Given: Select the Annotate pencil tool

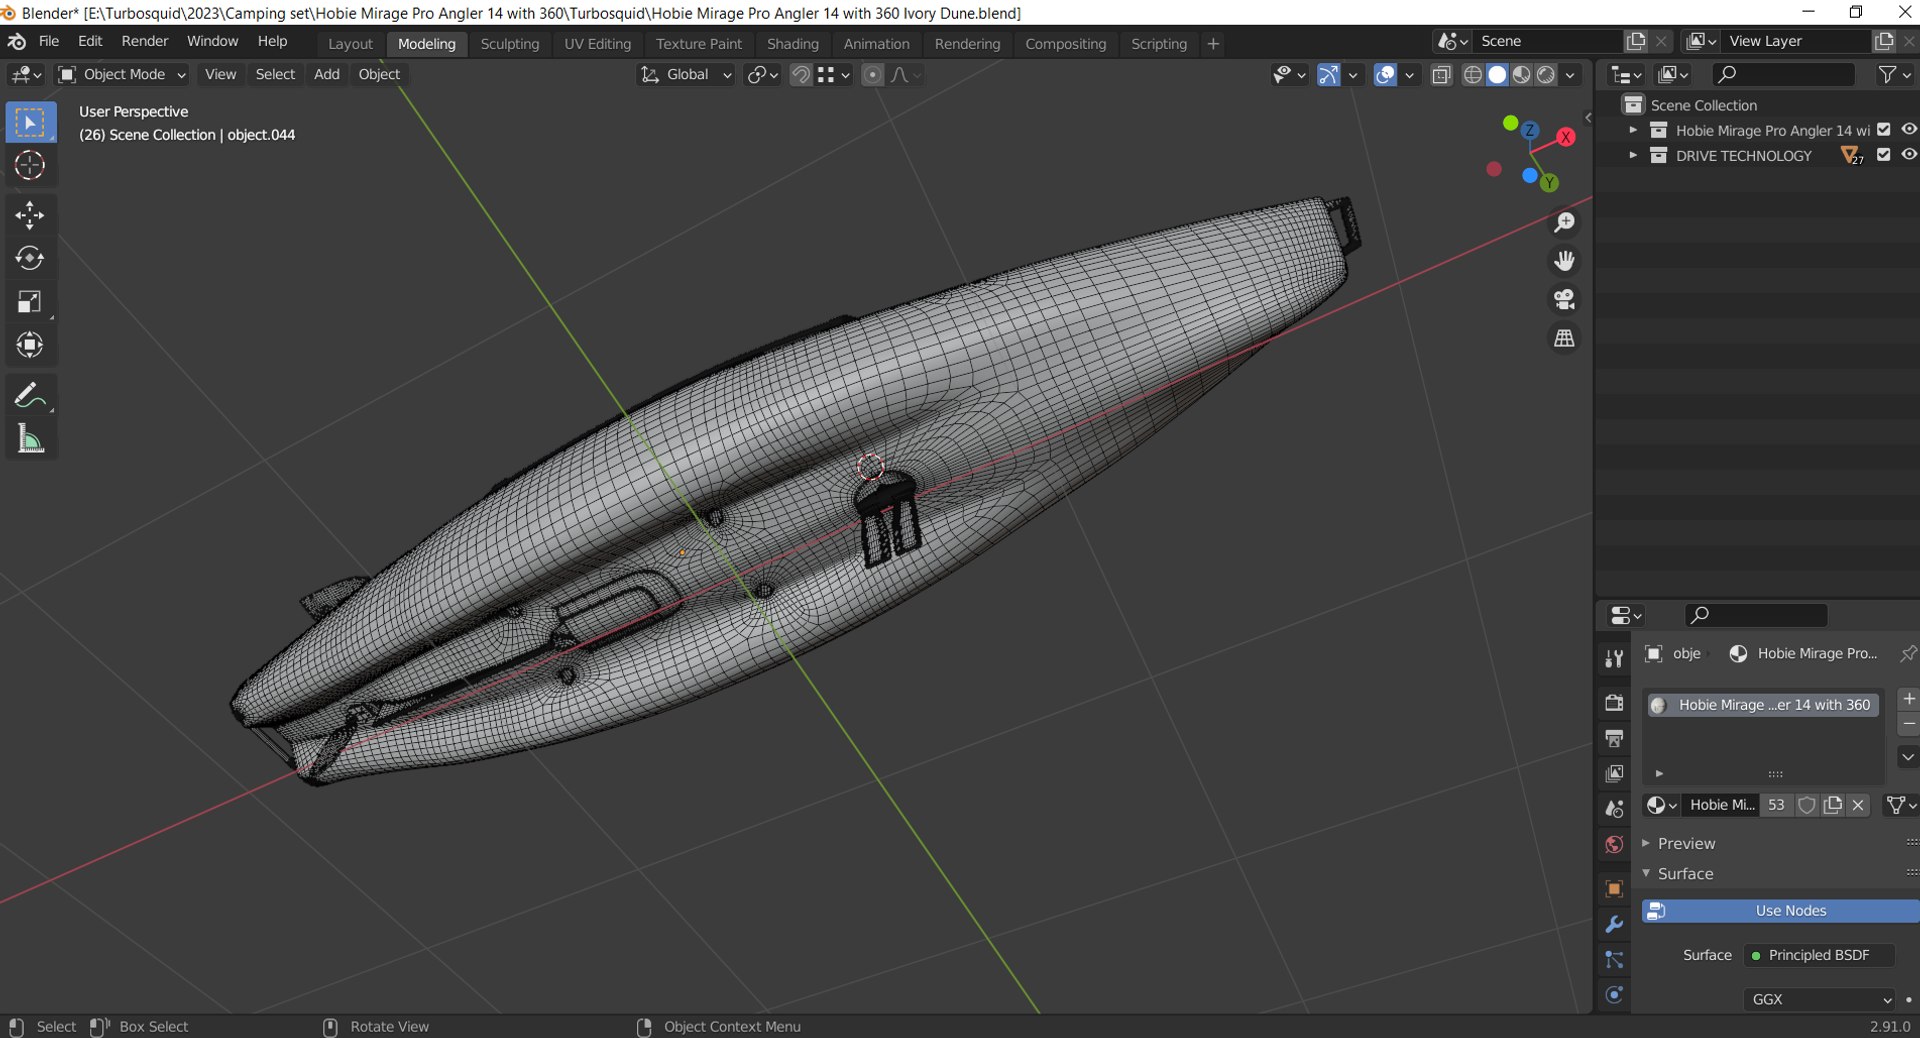Looking at the screenshot, I should [30, 395].
